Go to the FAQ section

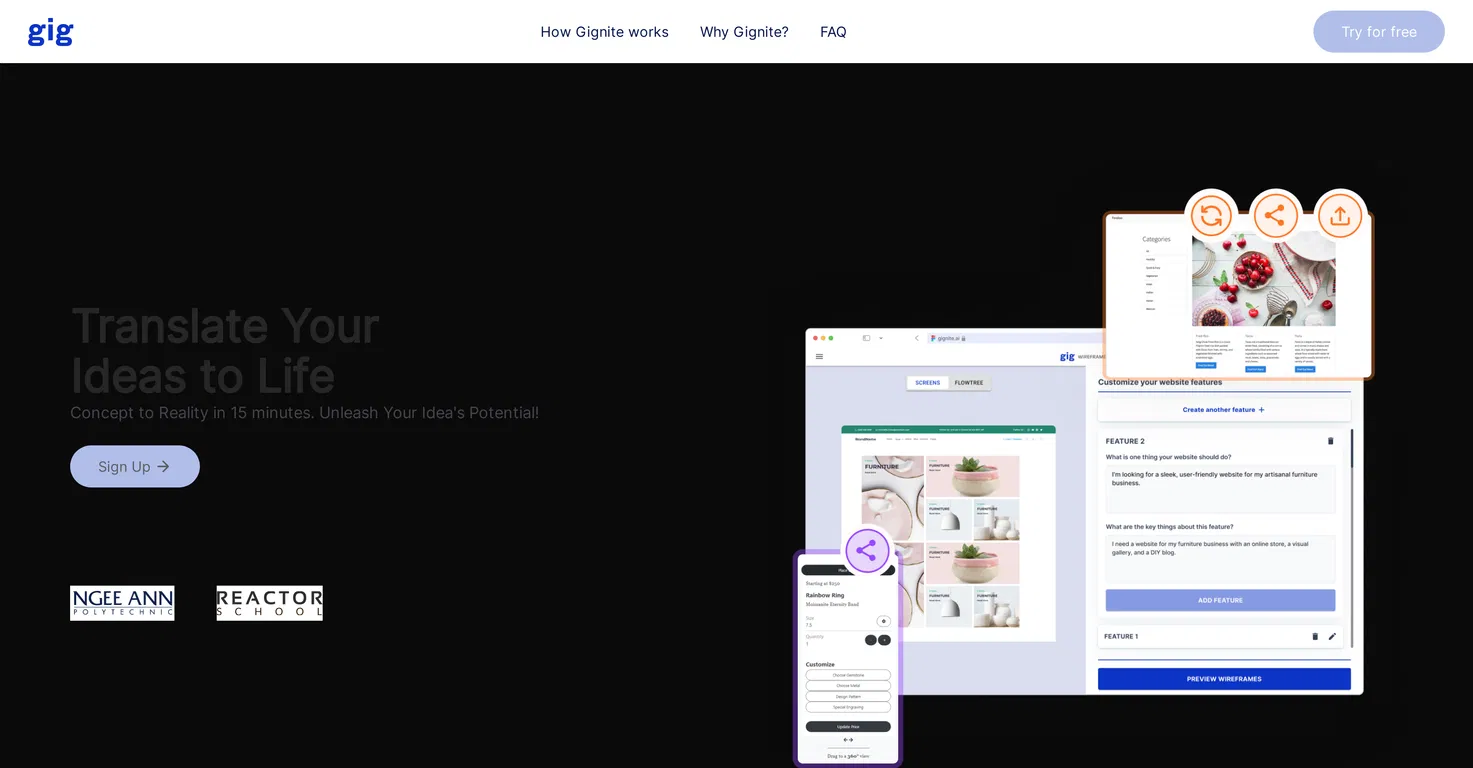pyautogui.click(x=833, y=32)
